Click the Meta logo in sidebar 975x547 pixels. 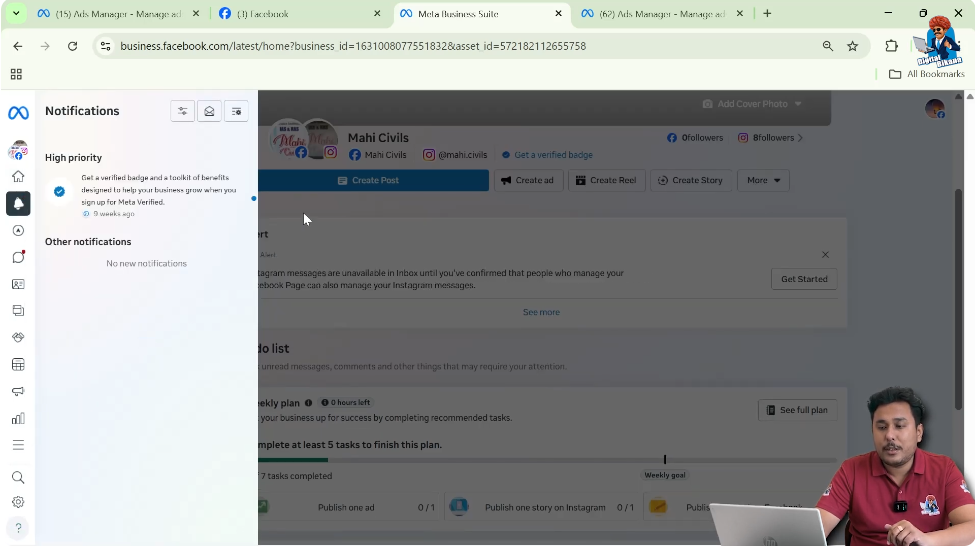(x=18, y=113)
